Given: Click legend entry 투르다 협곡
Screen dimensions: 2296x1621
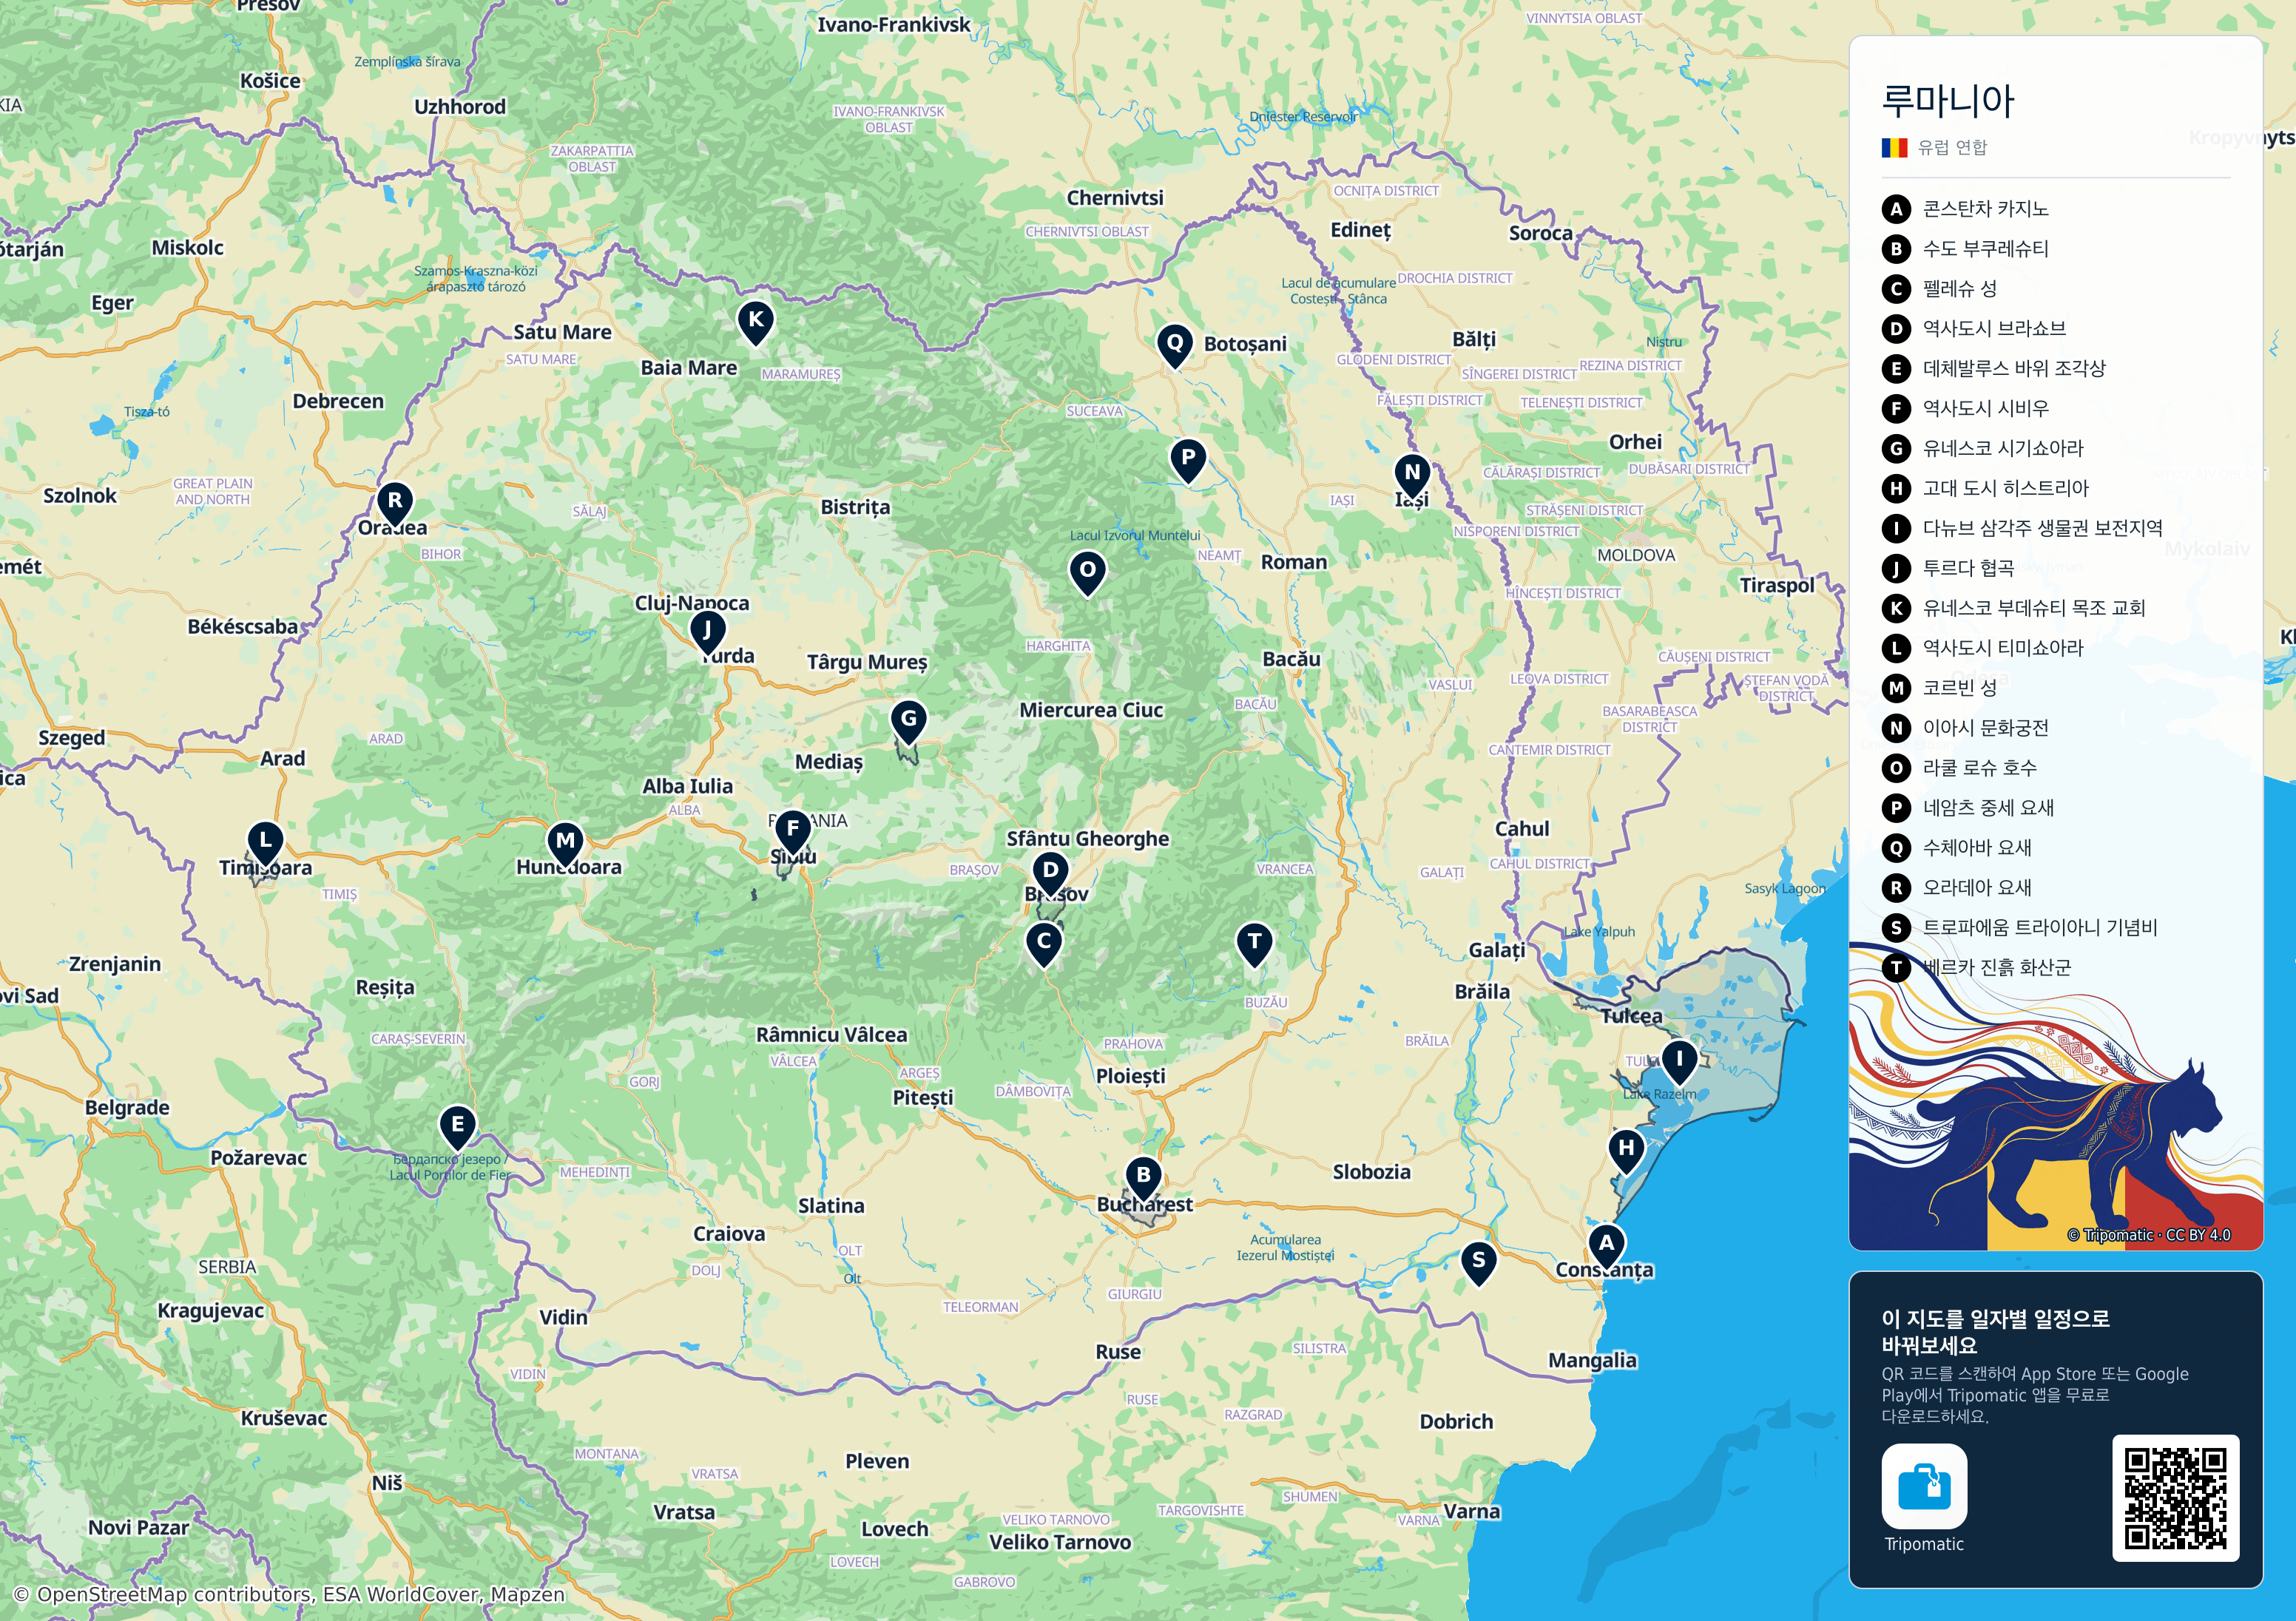Looking at the screenshot, I should coord(1948,568).
